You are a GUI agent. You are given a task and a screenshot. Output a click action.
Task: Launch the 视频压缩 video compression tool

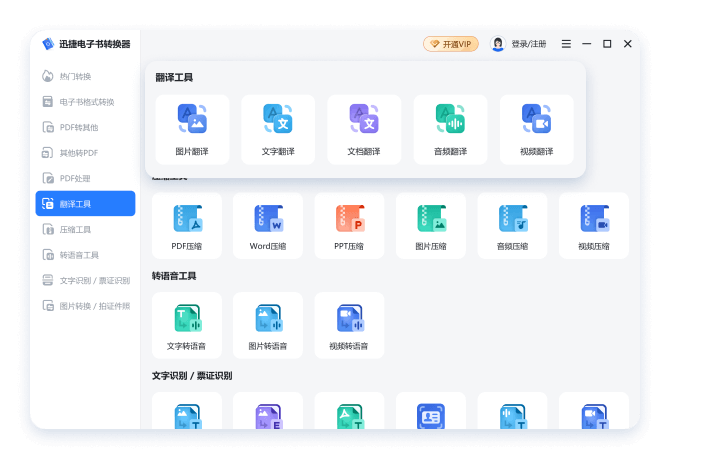click(594, 226)
